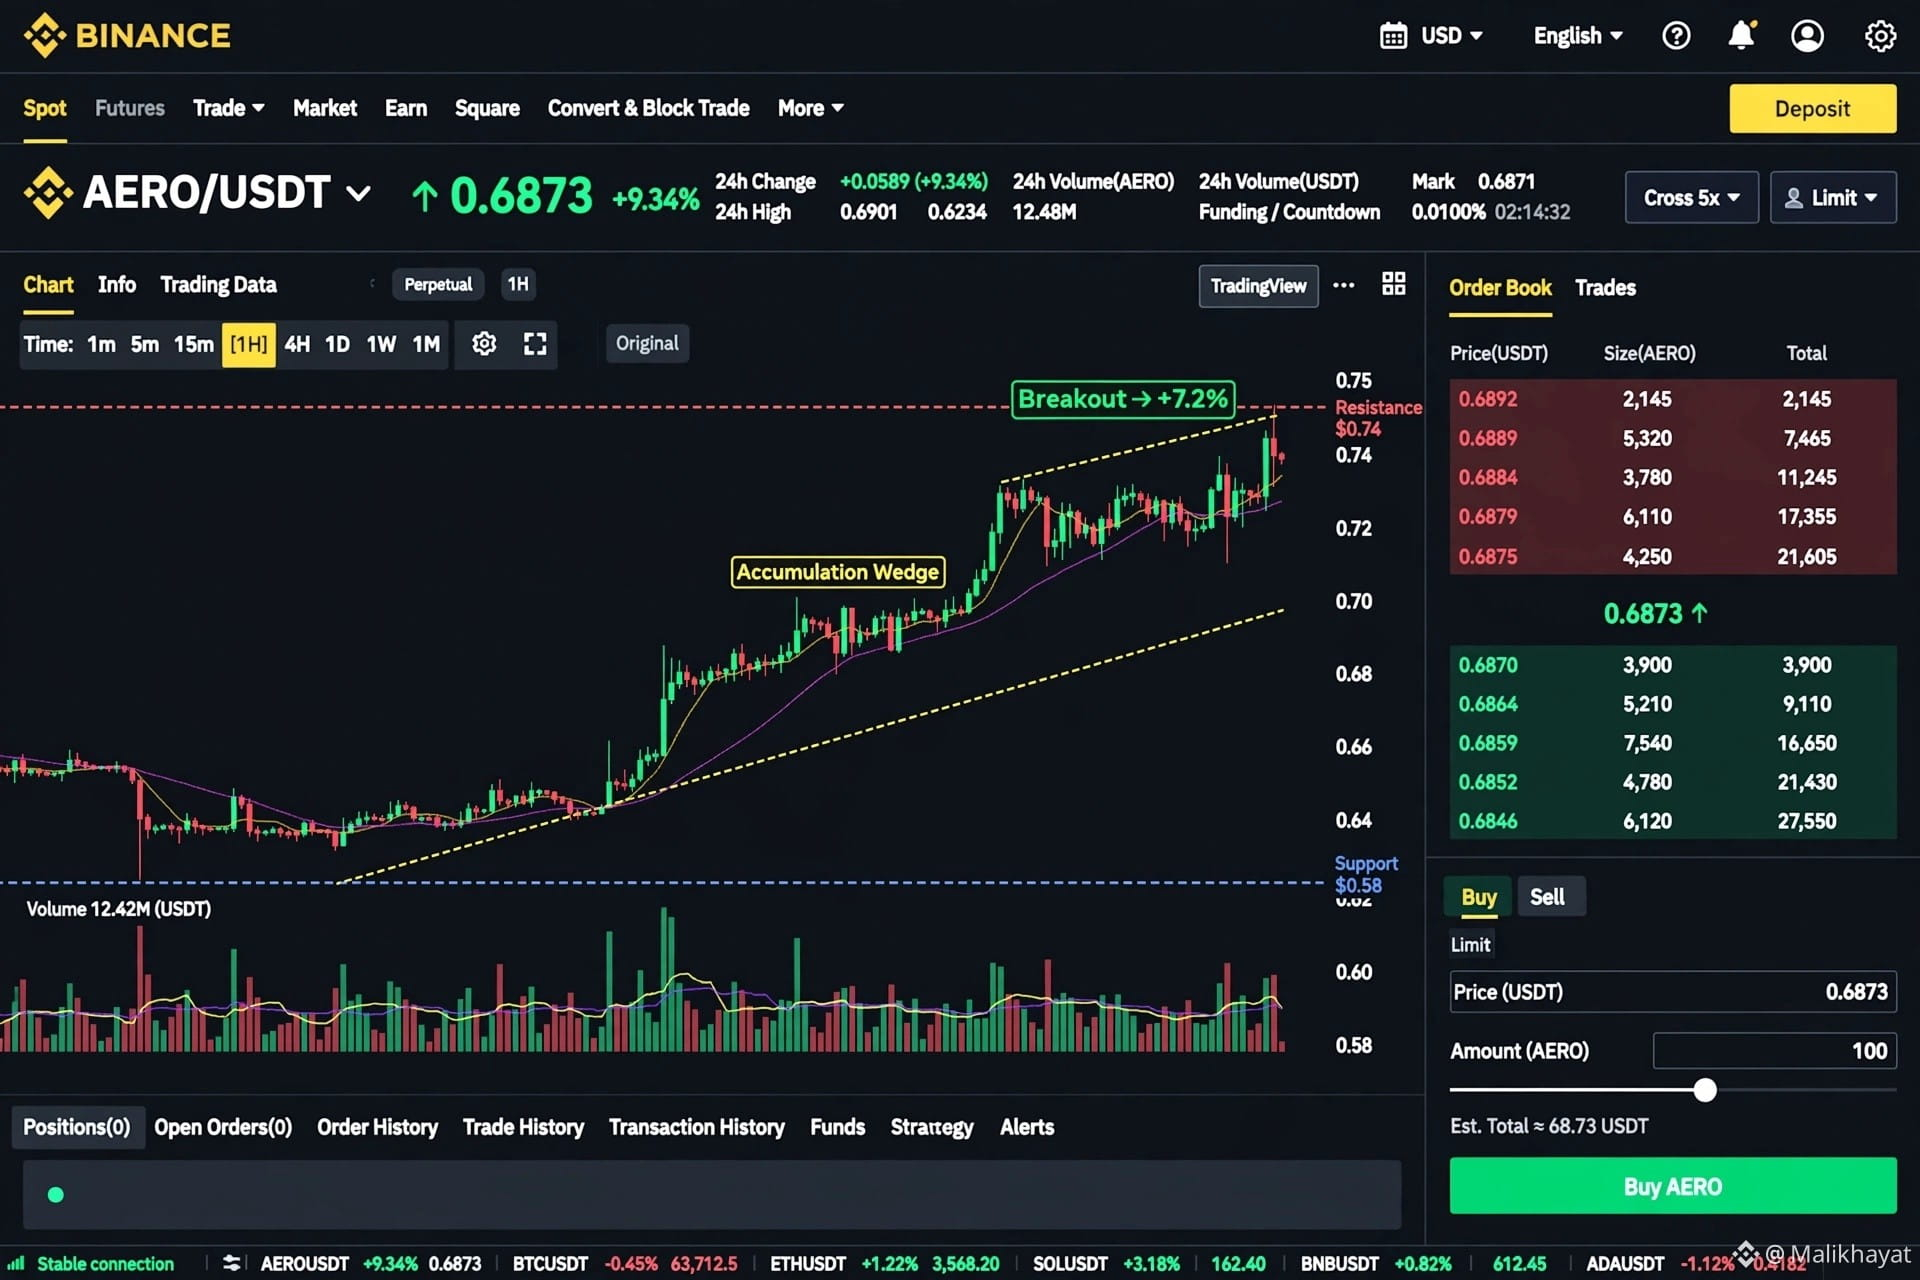The image size is (1920, 1280).
Task: Click the AERO/USDT pair logo icon
Action: coord(48,192)
